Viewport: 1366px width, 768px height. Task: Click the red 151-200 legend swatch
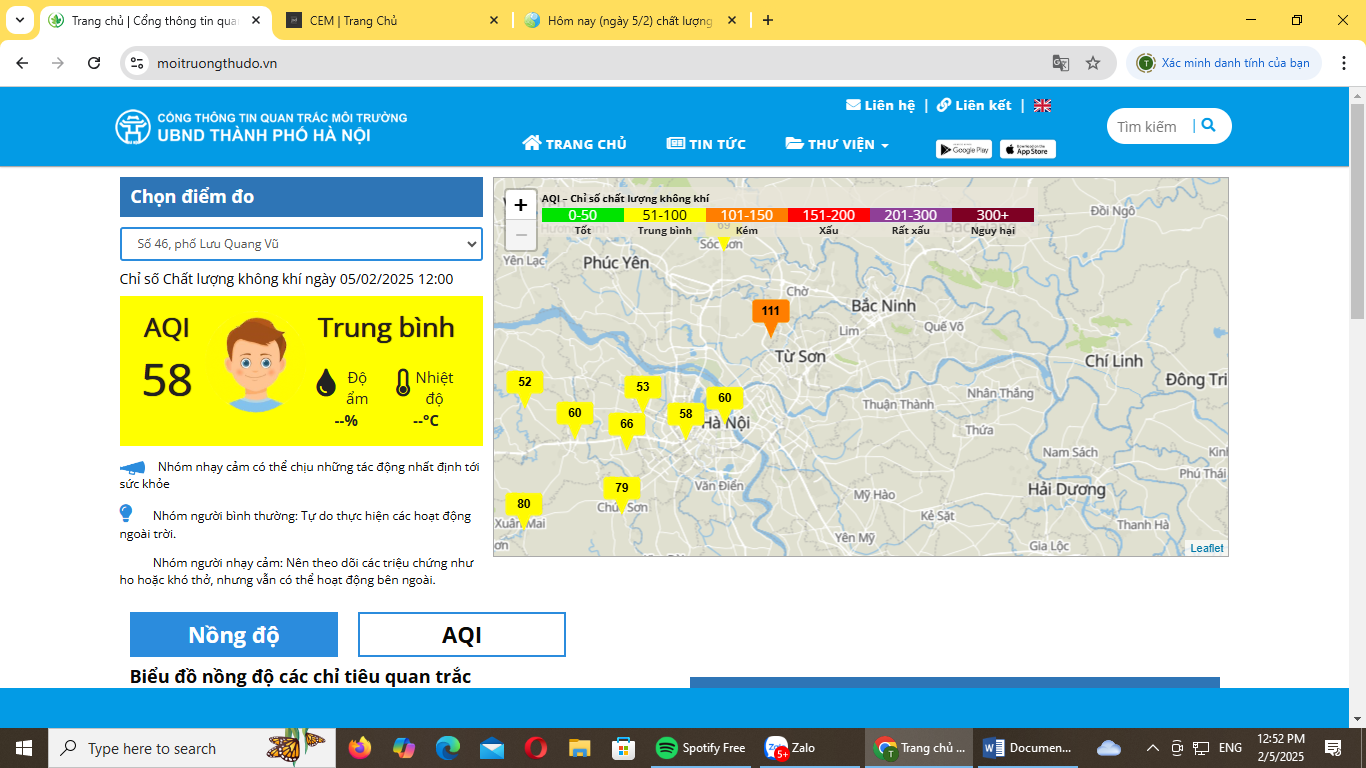click(828, 215)
